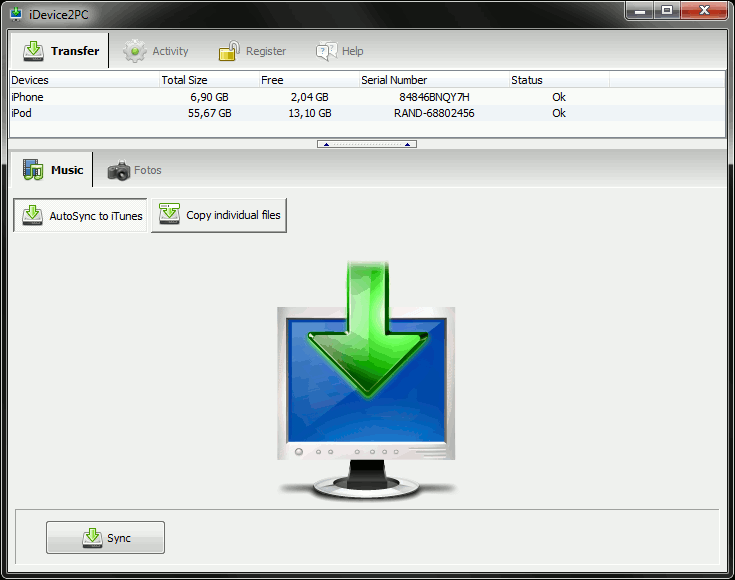Click the iPod free space 13,10 GB

click(309, 113)
